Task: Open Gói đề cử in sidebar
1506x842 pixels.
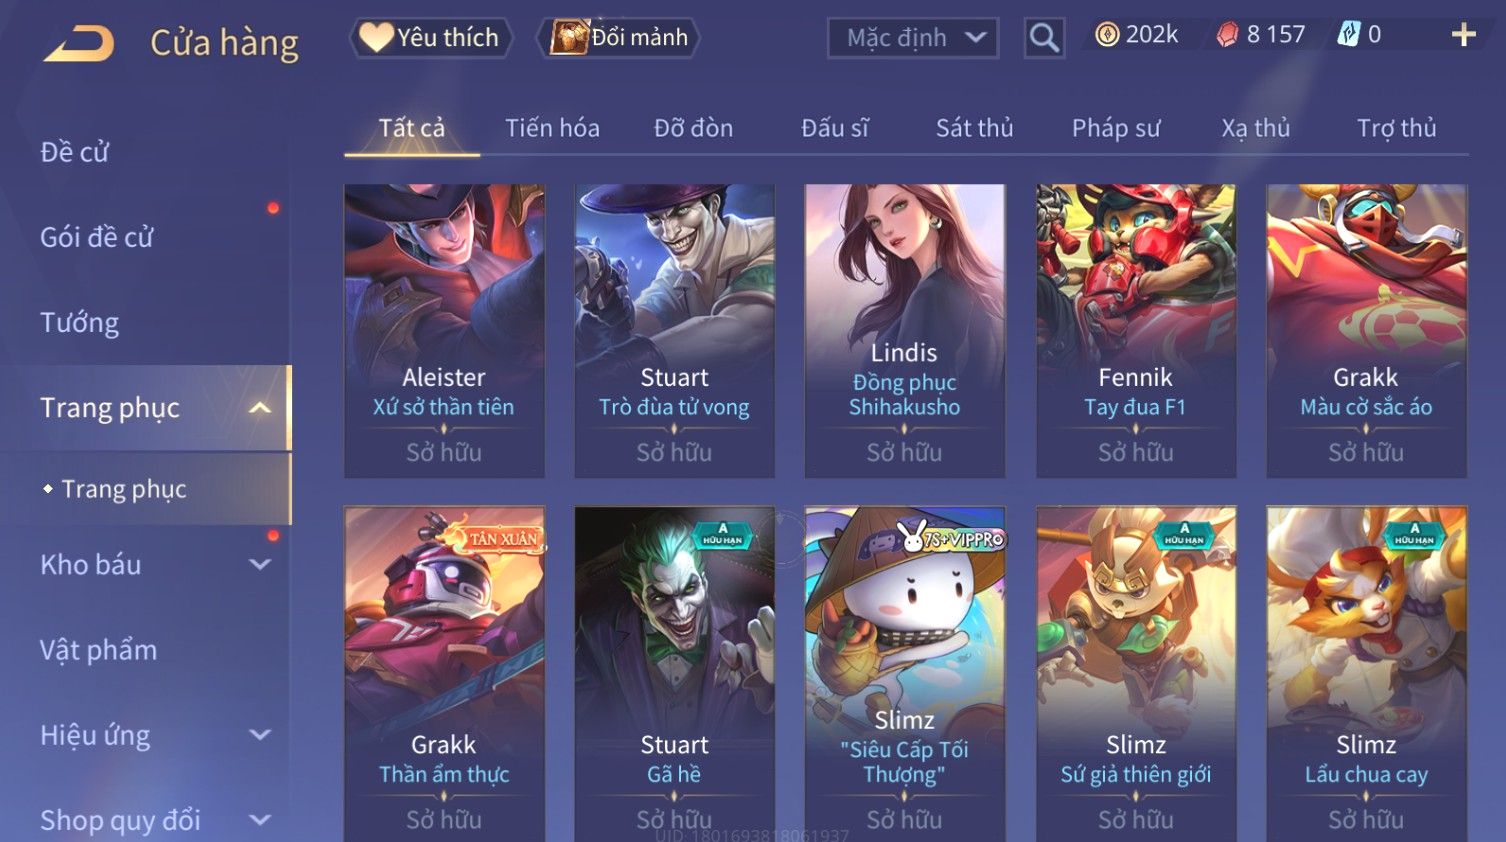Action: pyautogui.click(x=97, y=237)
